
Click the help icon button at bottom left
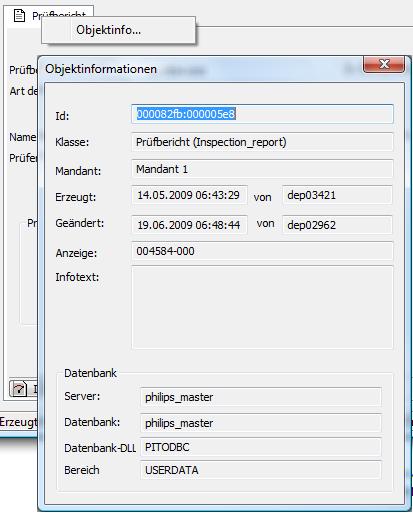(19, 389)
